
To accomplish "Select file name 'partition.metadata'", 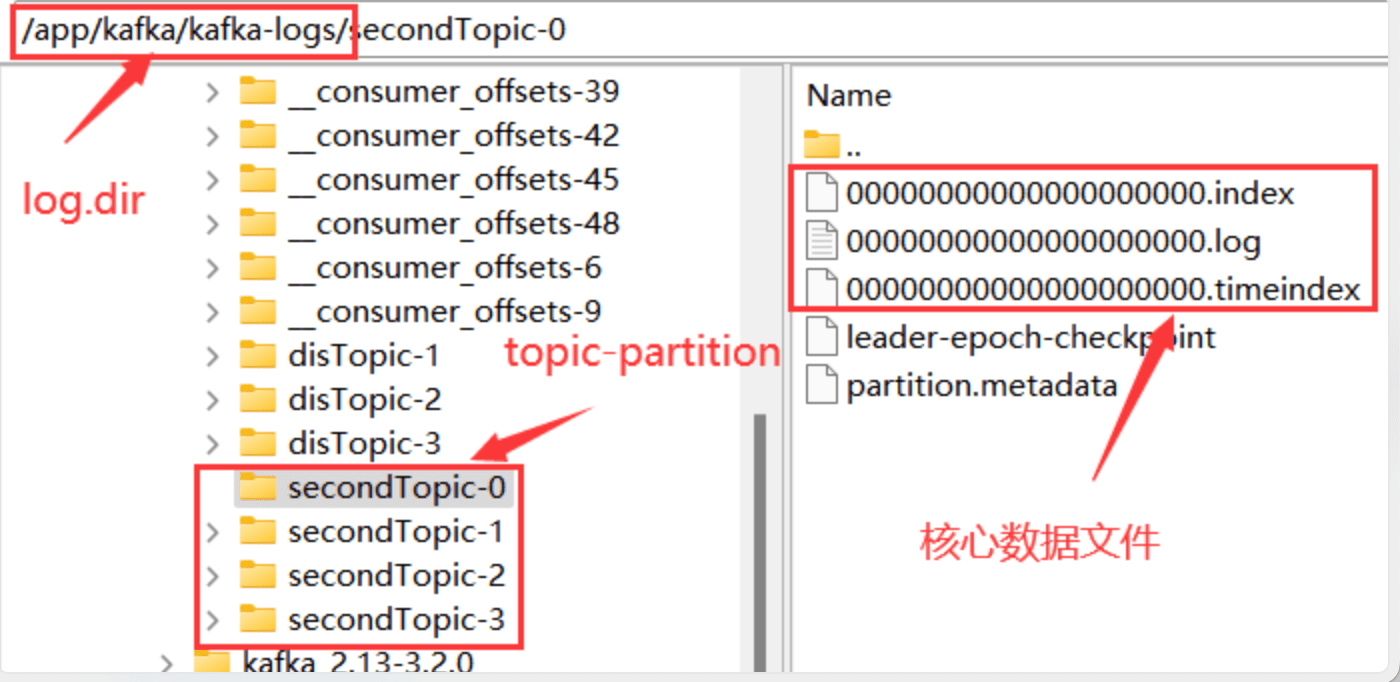I will pyautogui.click(x=981, y=386).
